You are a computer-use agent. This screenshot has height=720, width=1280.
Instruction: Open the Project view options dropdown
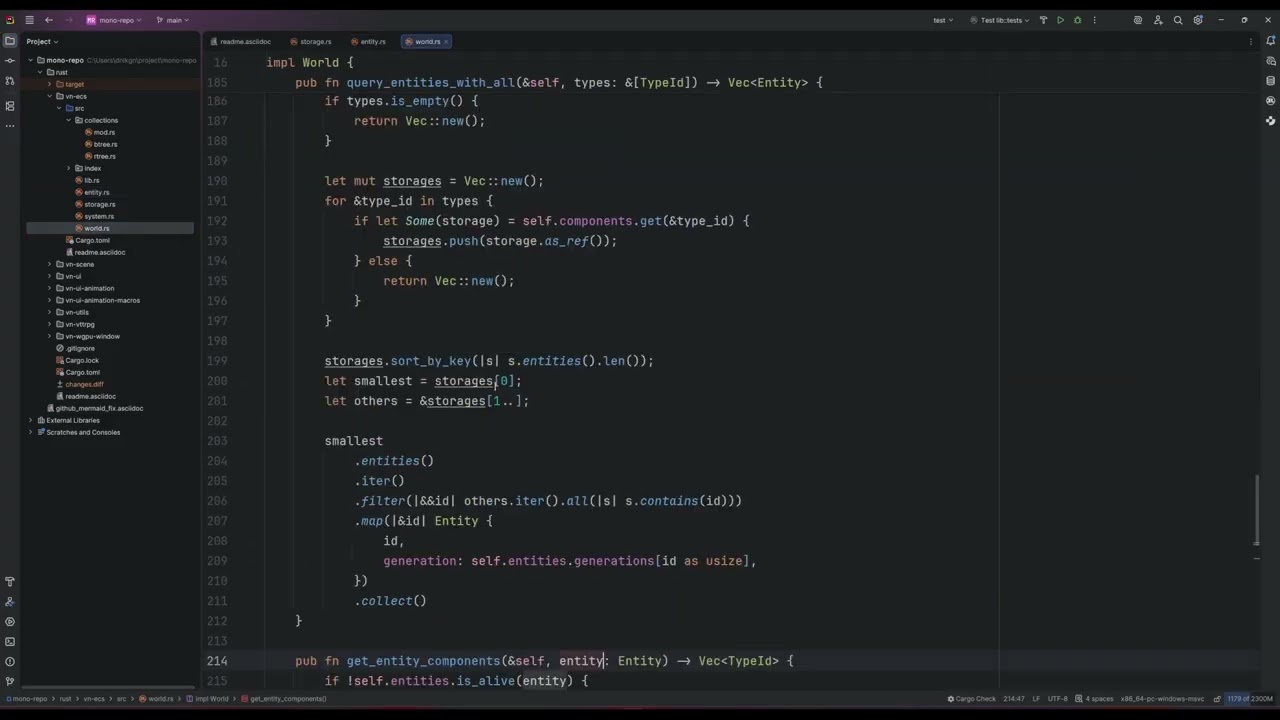coord(42,41)
